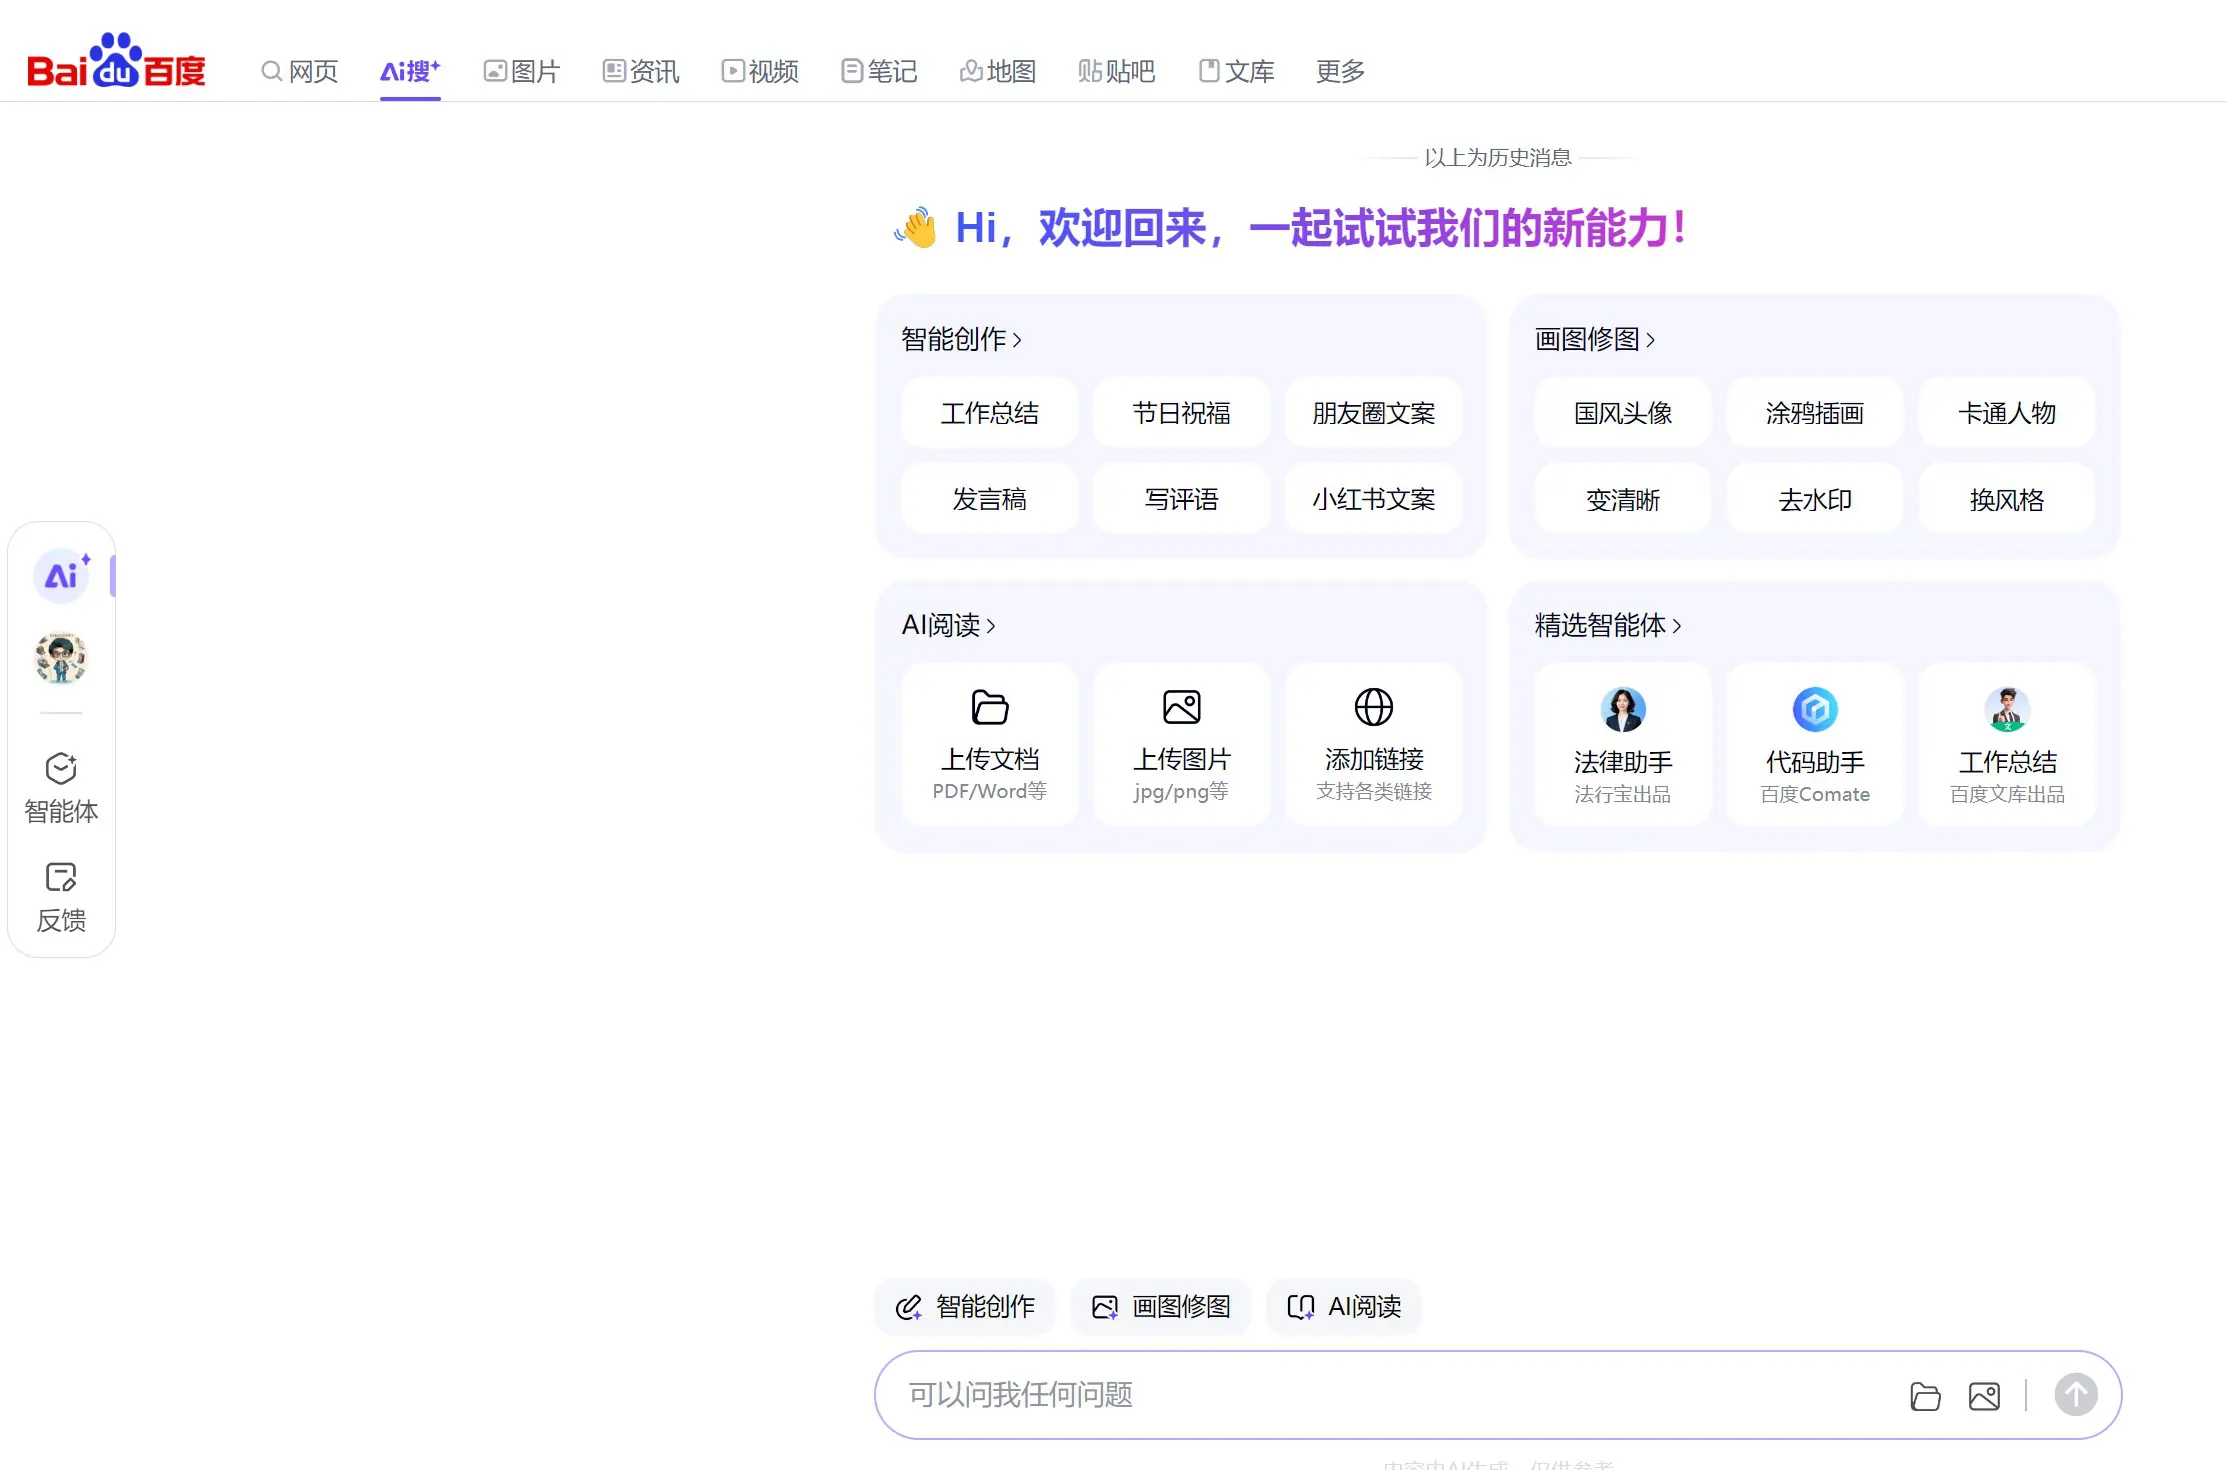2227x1470 pixels.
Task: Click the folder attachment icon near input box
Action: 1925,1395
